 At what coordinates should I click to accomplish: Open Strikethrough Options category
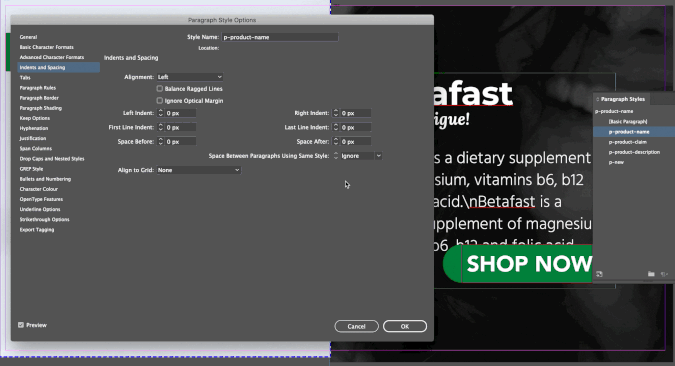pos(44,220)
